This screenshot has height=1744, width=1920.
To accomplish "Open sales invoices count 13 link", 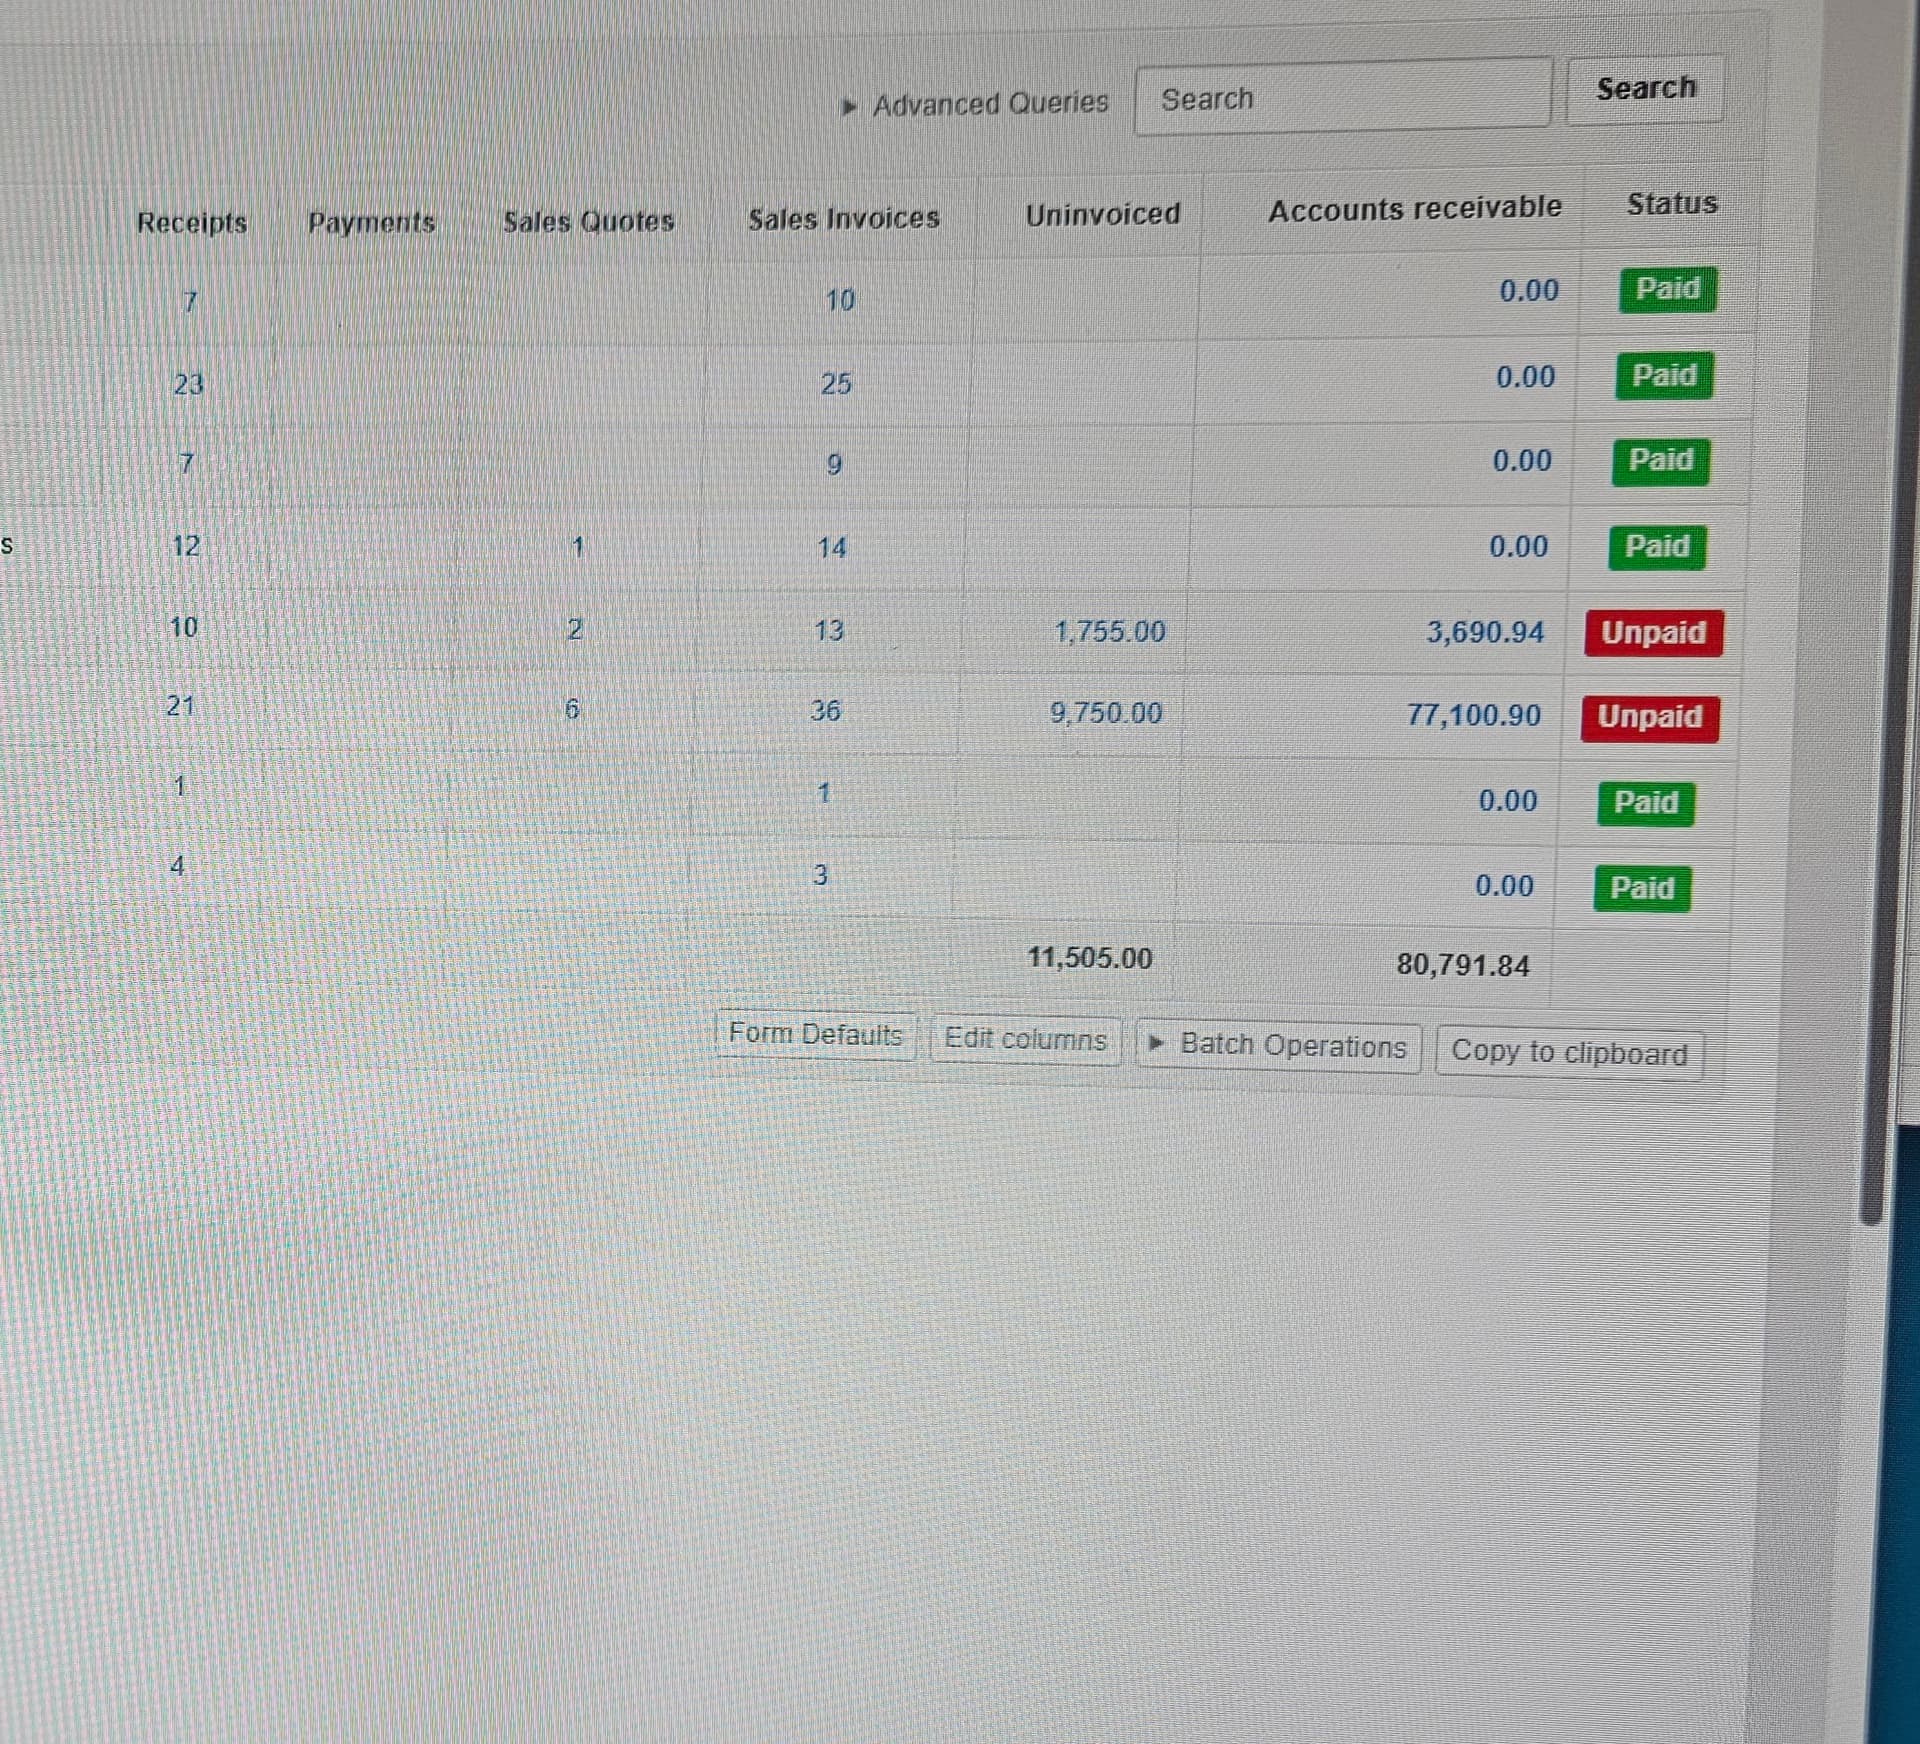I will click(x=828, y=630).
